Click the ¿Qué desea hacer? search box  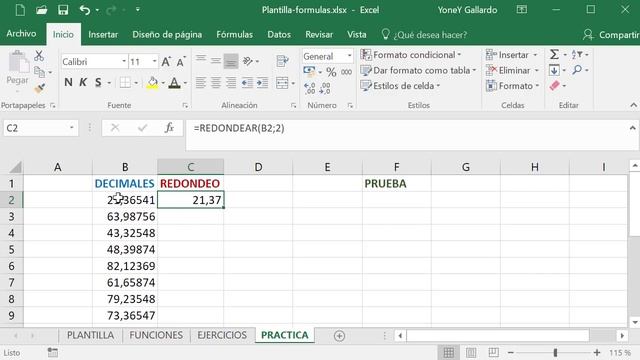coord(424,35)
